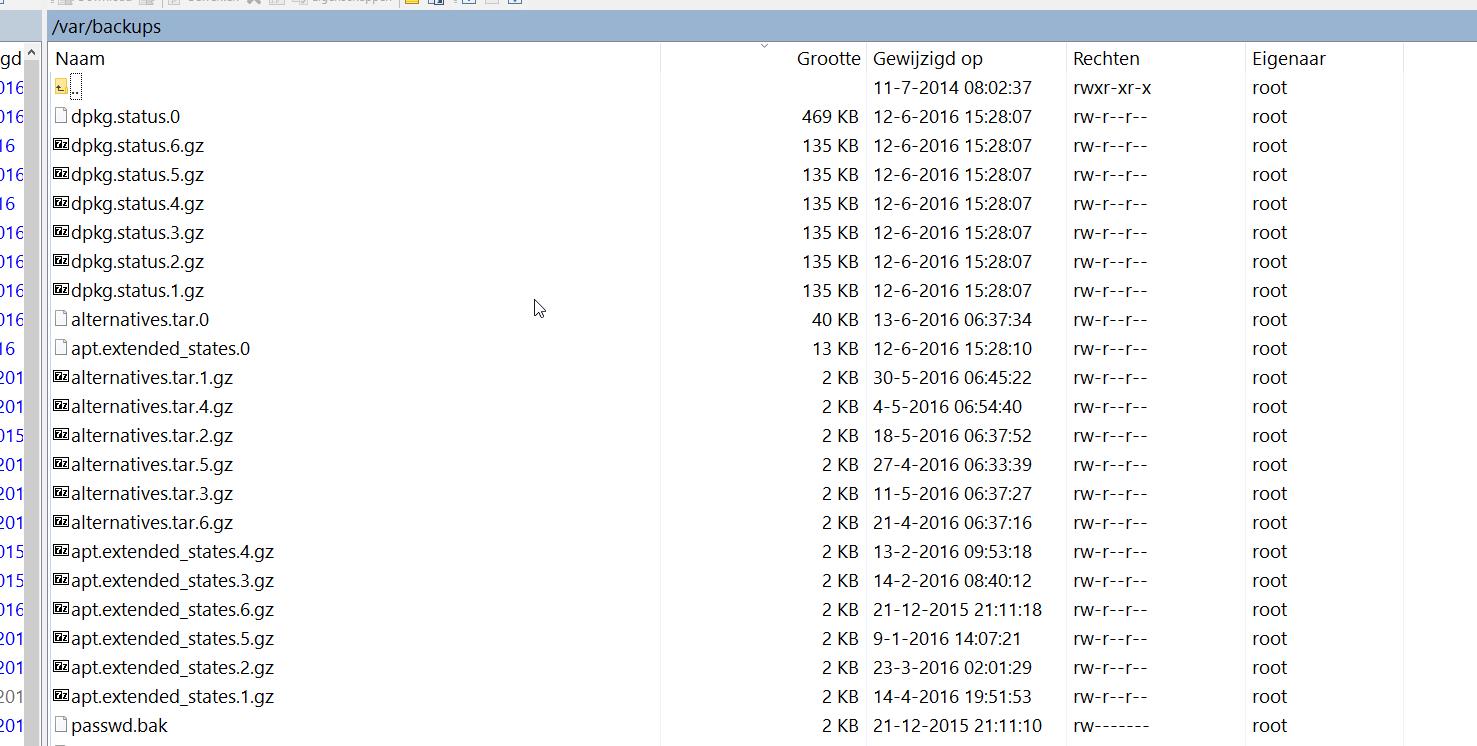The image size is (1477, 746).
Task: Click the apt.extended_states.4.gz archive icon
Action: [x=61, y=551]
